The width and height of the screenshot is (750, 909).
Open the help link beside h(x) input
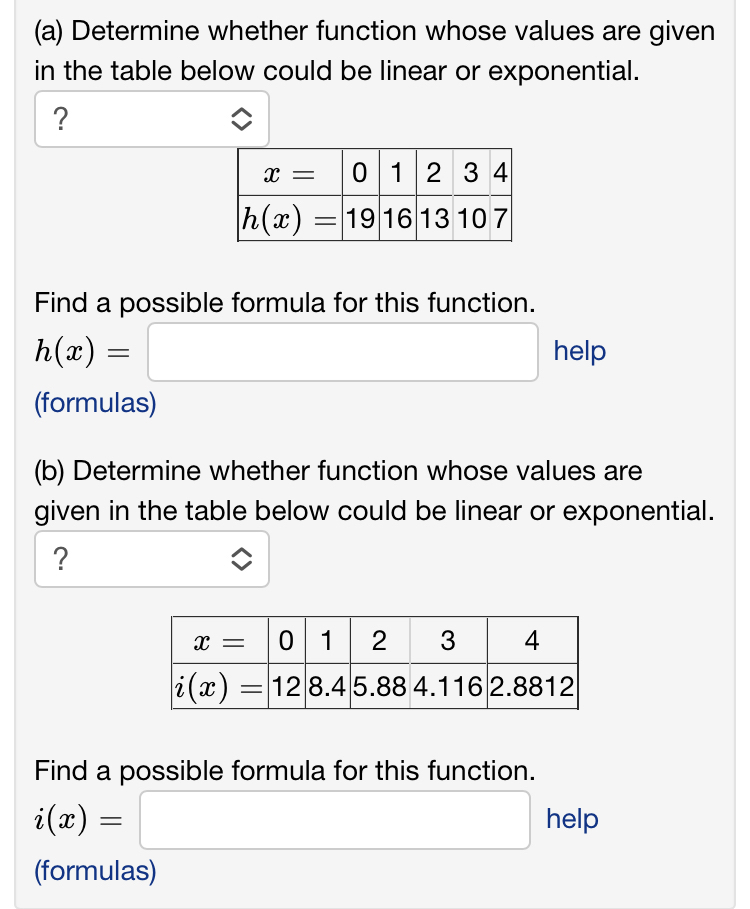coord(580,351)
